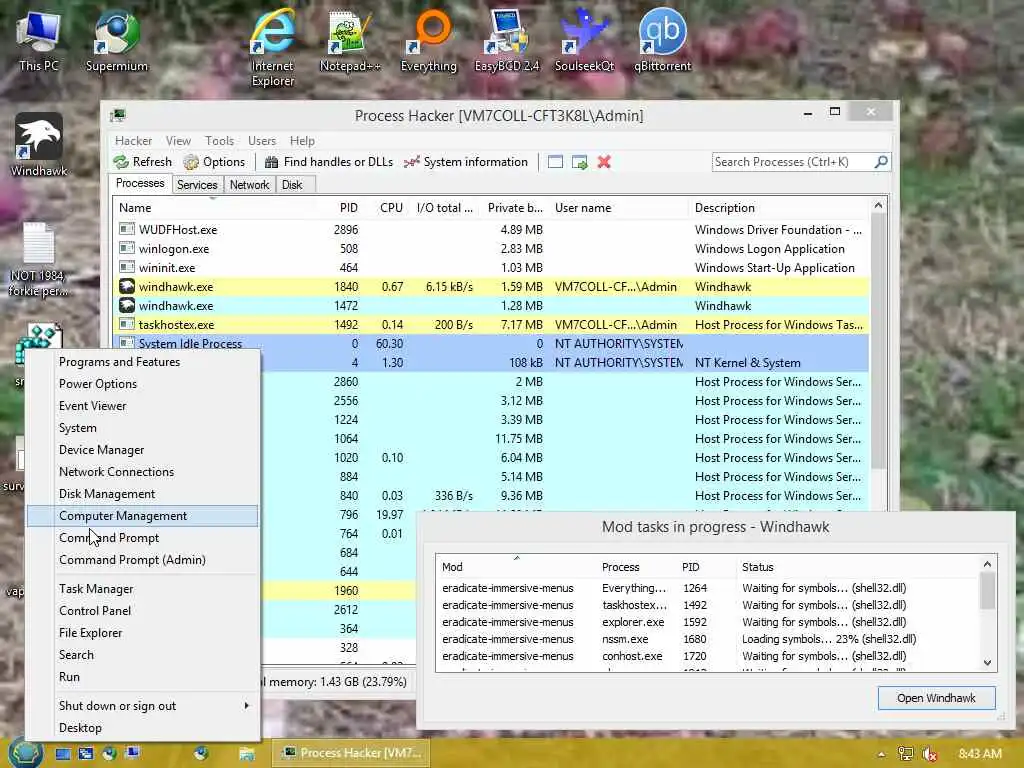
Task: Select the WUDFHost.exe process row
Action: tap(492, 230)
